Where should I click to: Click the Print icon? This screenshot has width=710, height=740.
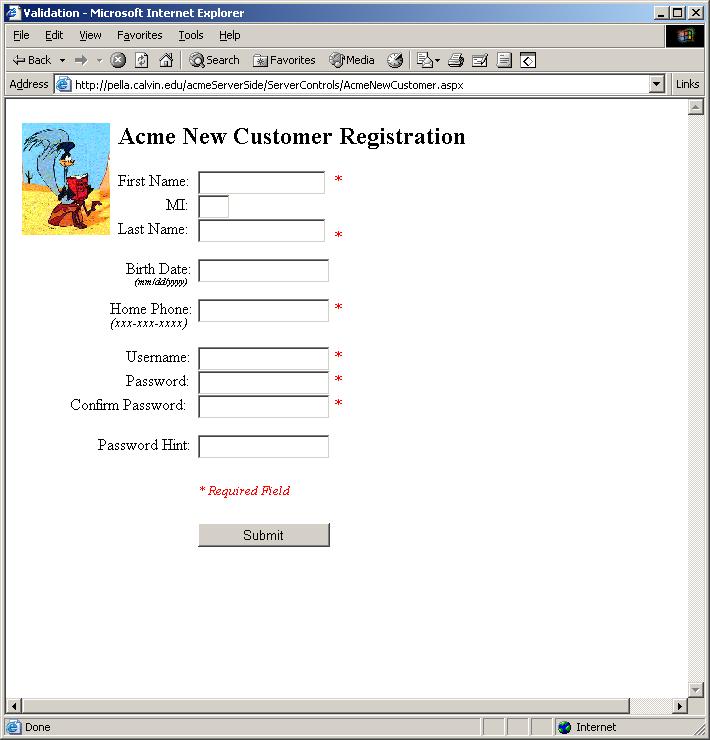[x=456, y=60]
